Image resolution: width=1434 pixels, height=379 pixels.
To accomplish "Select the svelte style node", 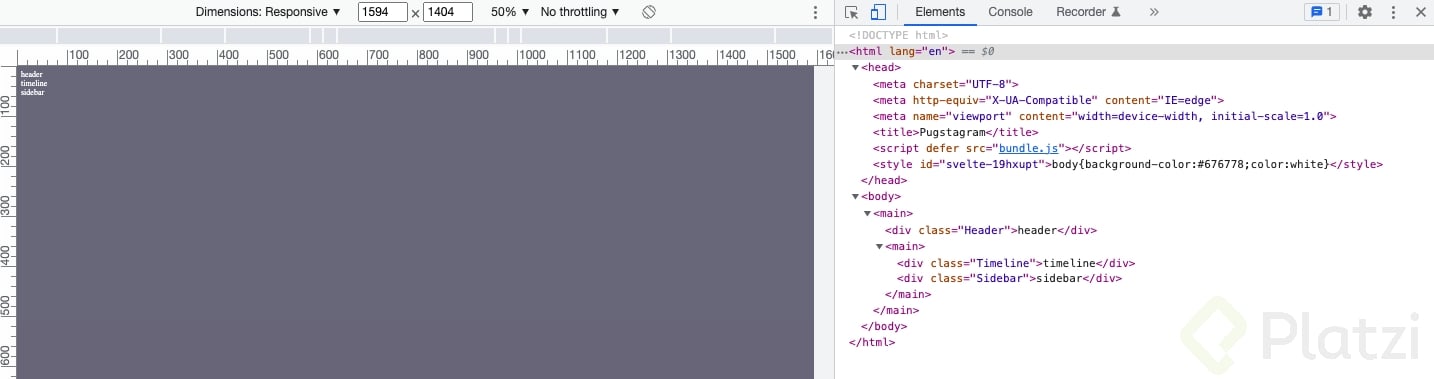I will pyautogui.click(x=1128, y=164).
